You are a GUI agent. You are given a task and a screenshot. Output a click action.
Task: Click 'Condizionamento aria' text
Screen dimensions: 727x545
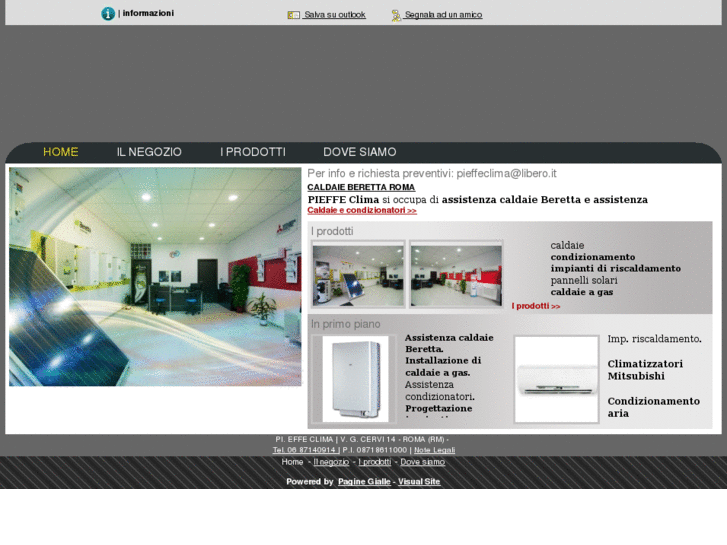[x=654, y=407]
